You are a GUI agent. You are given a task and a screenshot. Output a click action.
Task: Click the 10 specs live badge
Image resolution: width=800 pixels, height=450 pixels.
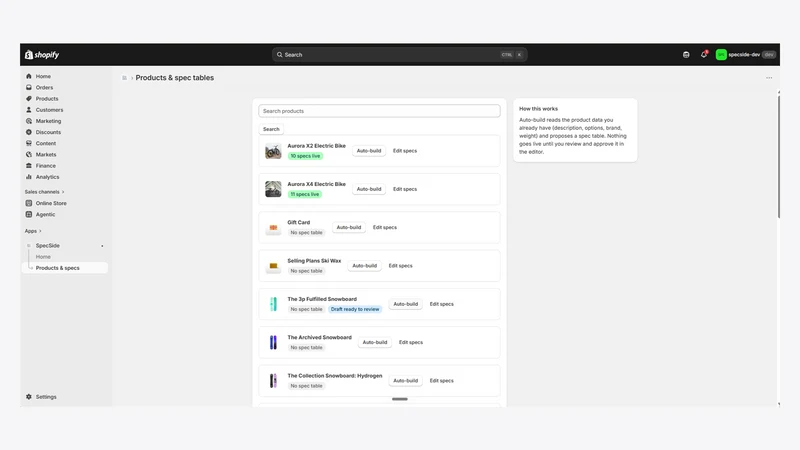(x=305, y=156)
